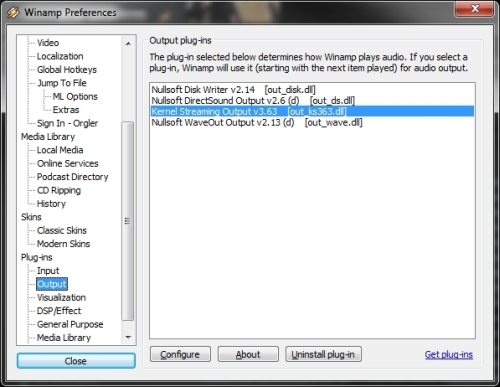Screen dimensions: 500x387
Task: Select the top-level Media Library category
Action: tap(48, 136)
